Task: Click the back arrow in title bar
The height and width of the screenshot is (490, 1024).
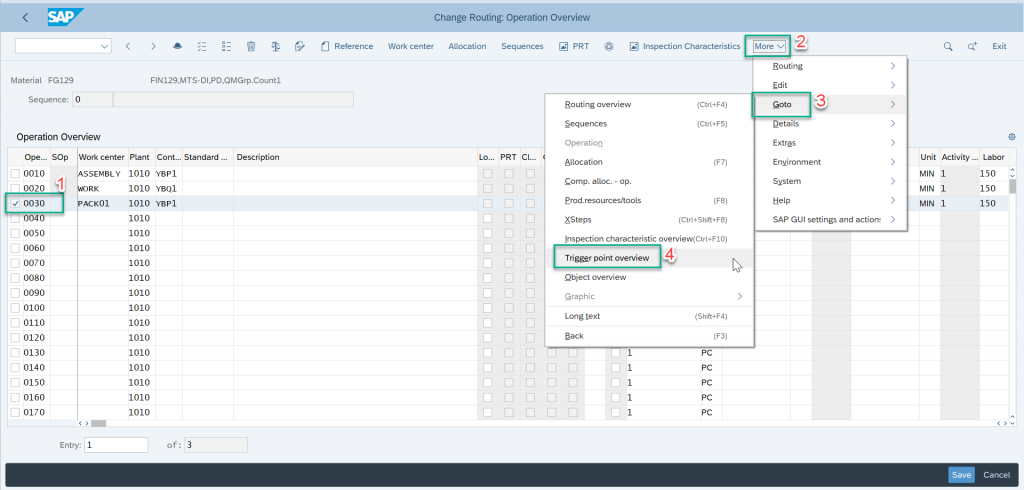Action: pos(25,18)
